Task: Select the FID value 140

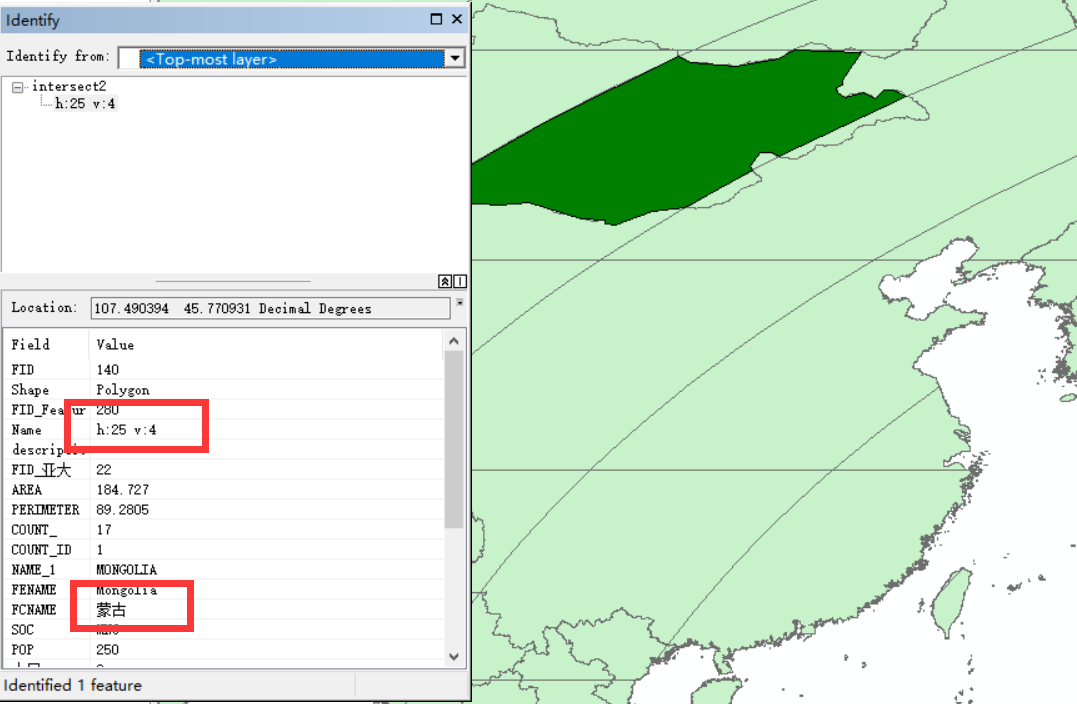Action: click(x=104, y=370)
